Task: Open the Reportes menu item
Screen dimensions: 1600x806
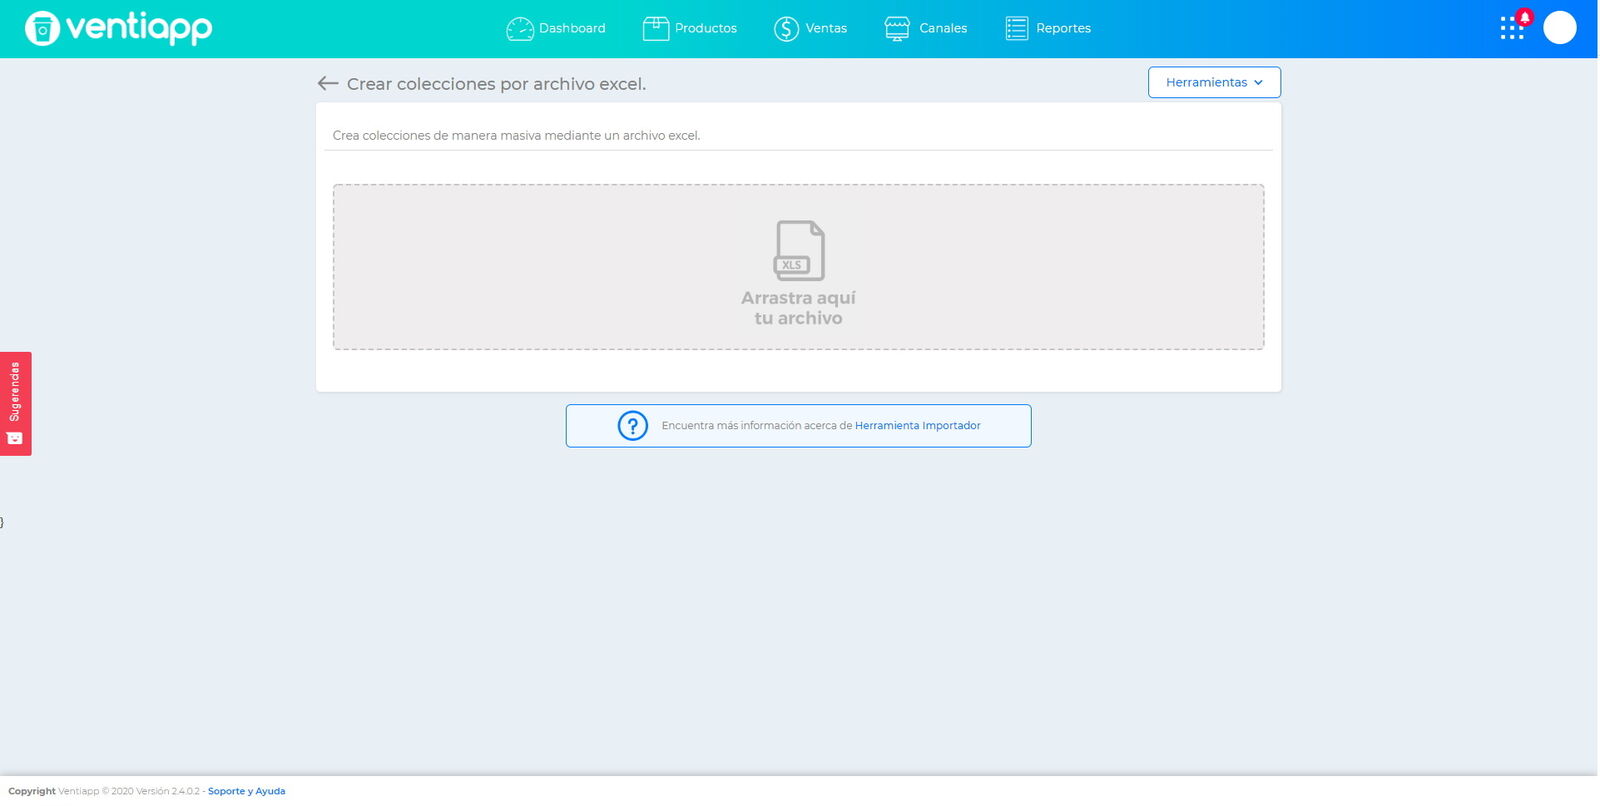Action: click(x=1048, y=29)
